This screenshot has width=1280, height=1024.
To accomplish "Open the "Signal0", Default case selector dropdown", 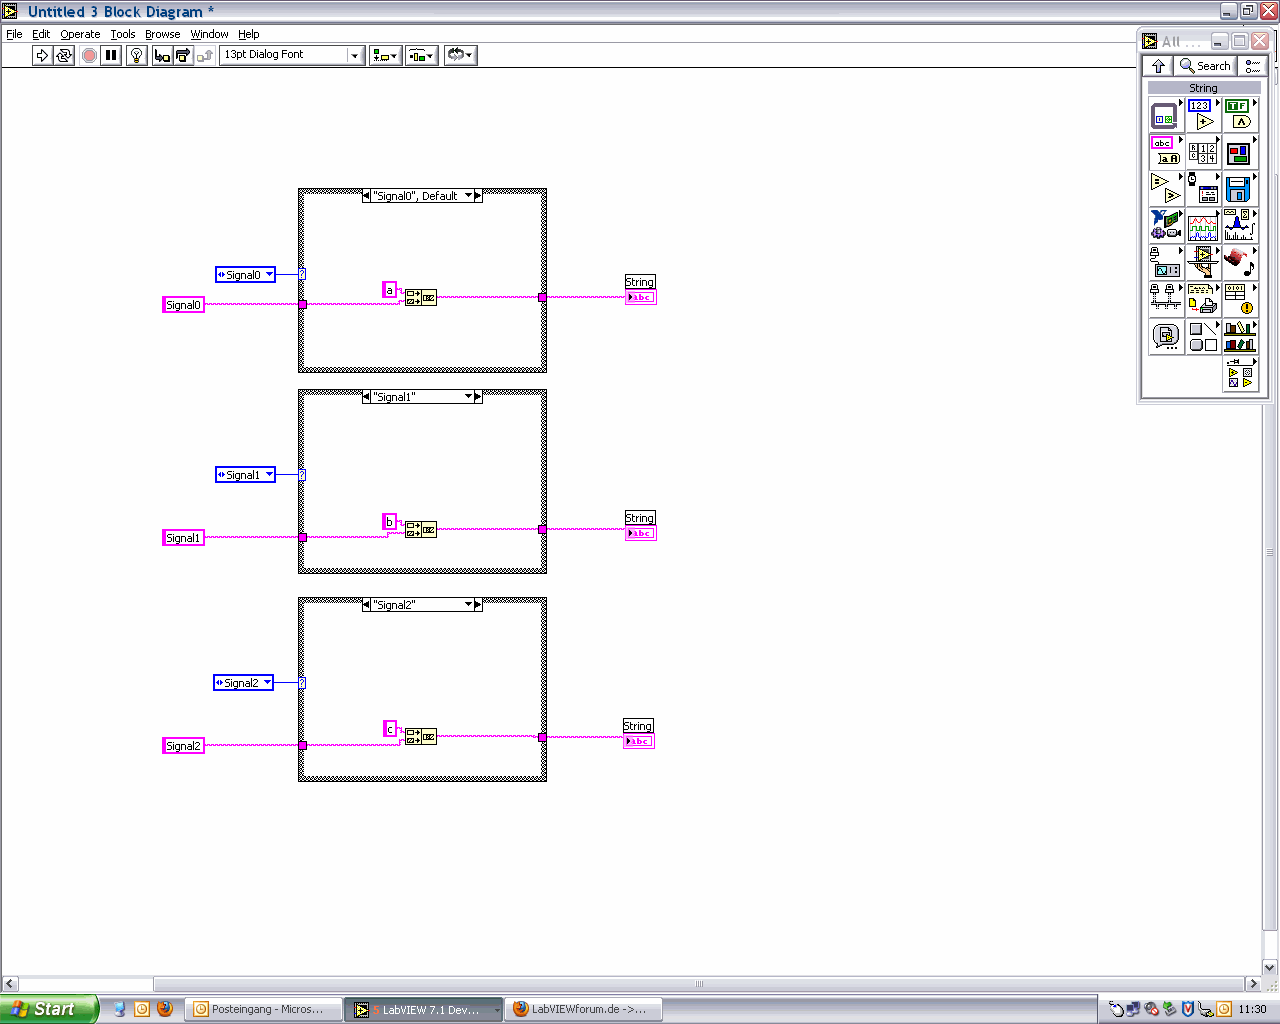I will pyautogui.click(x=468, y=196).
